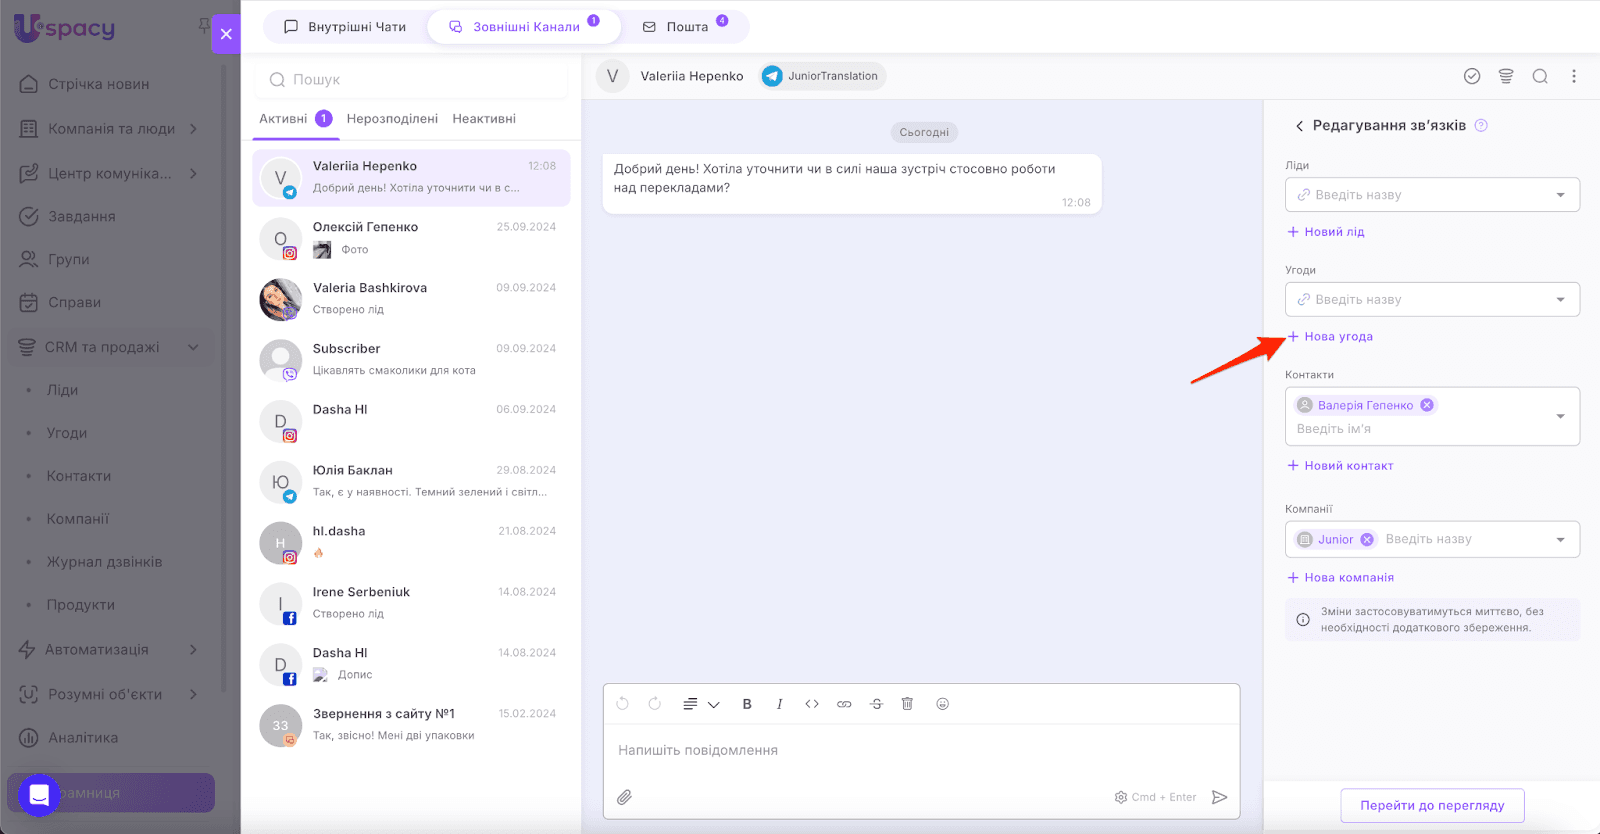This screenshot has width=1600, height=834.
Task: Click the search icon in chat header
Action: pyautogui.click(x=1540, y=76)
